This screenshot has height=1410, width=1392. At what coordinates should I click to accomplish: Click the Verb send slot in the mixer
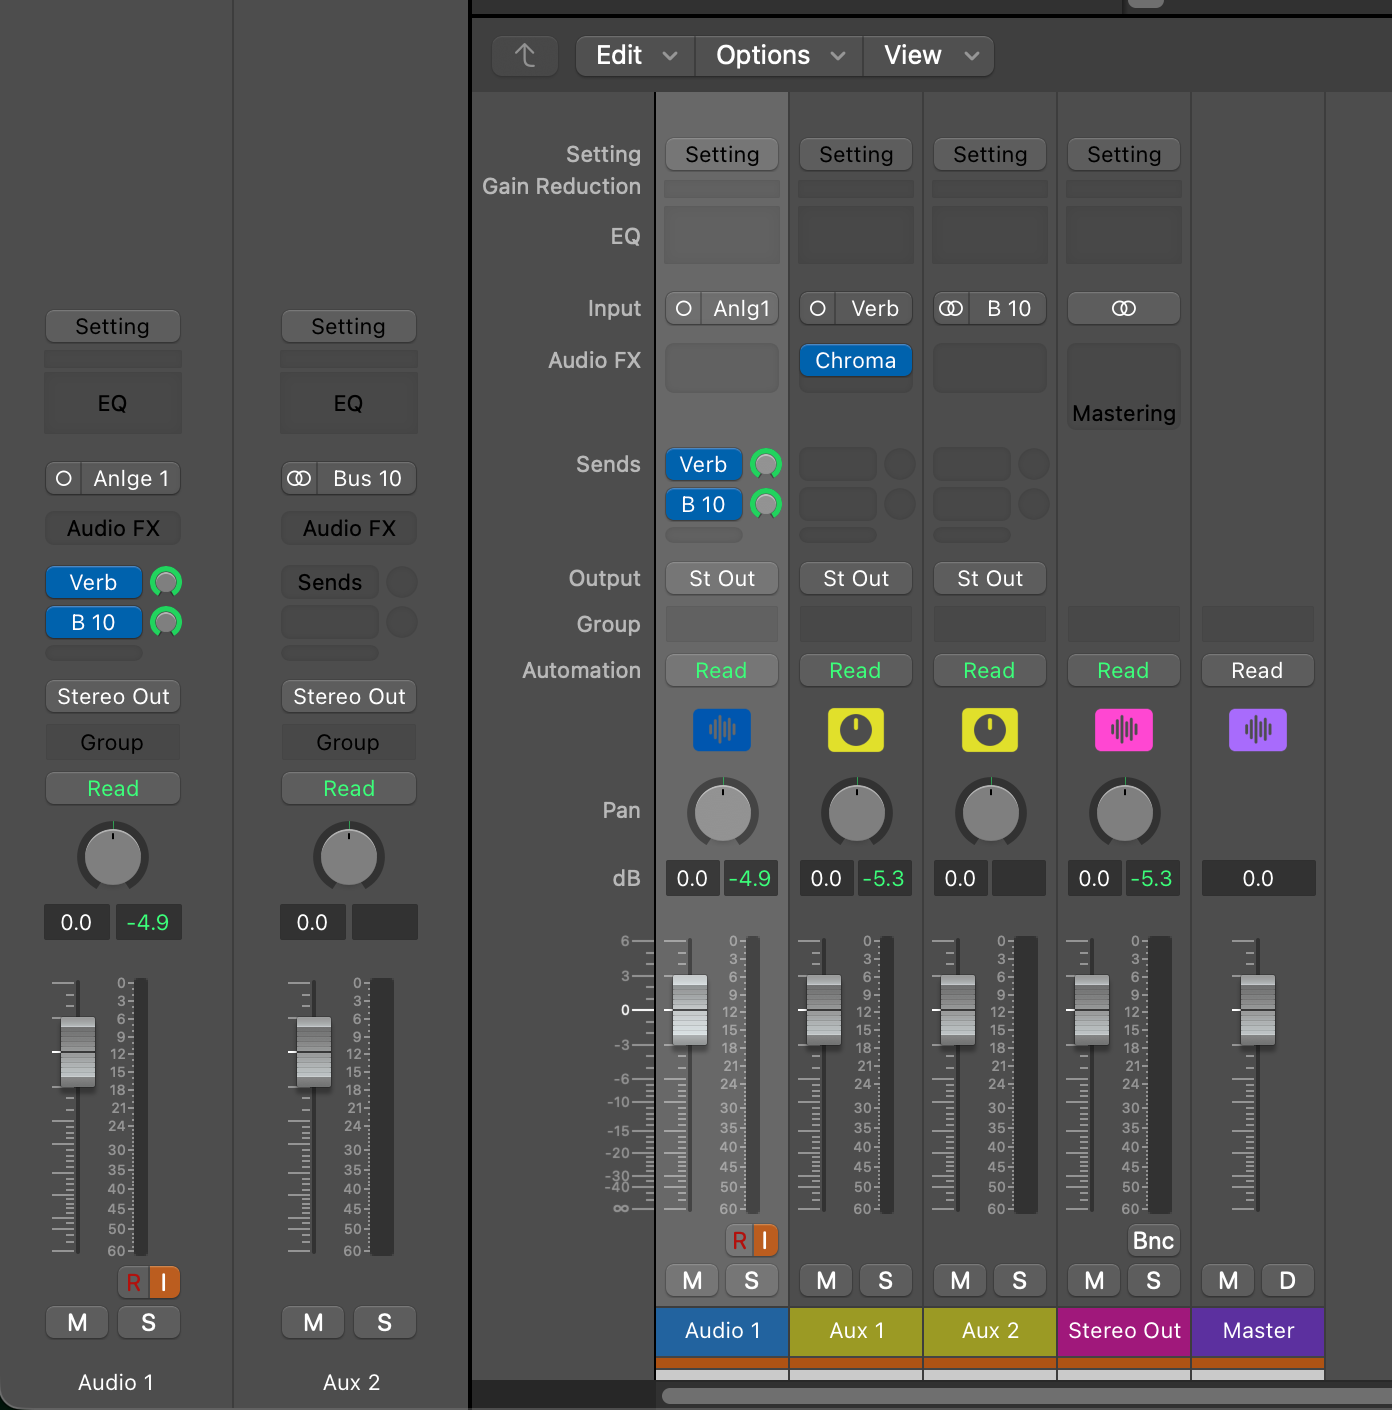click(704, 464)
